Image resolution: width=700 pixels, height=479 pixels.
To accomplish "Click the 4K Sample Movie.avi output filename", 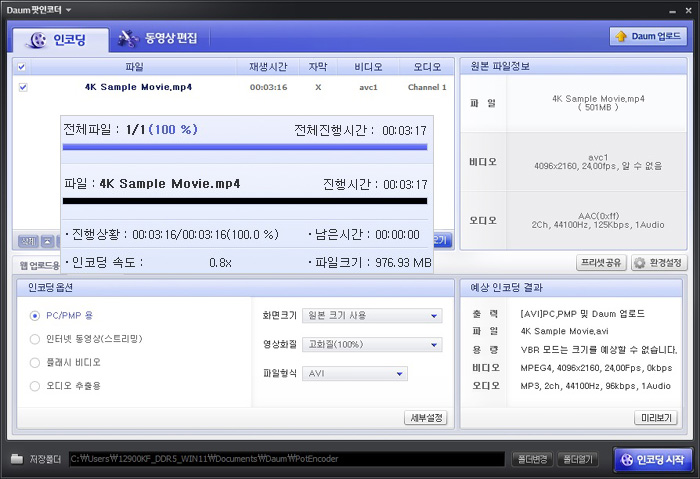I will [564, 331].
